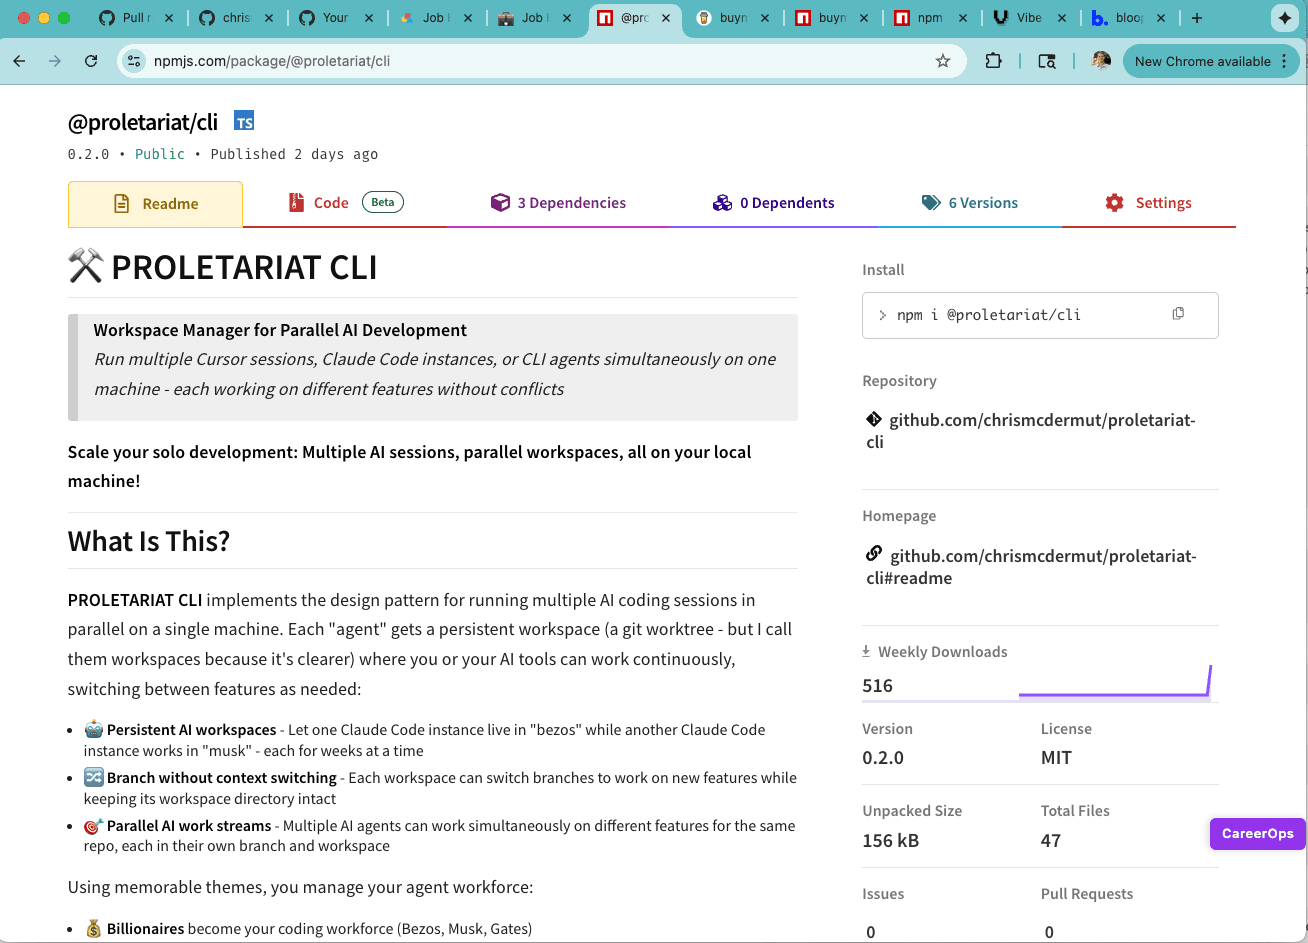Click the Weekly Downloads download arrow icon
This screenshot has width=1308, height=943.
[866, 651]
